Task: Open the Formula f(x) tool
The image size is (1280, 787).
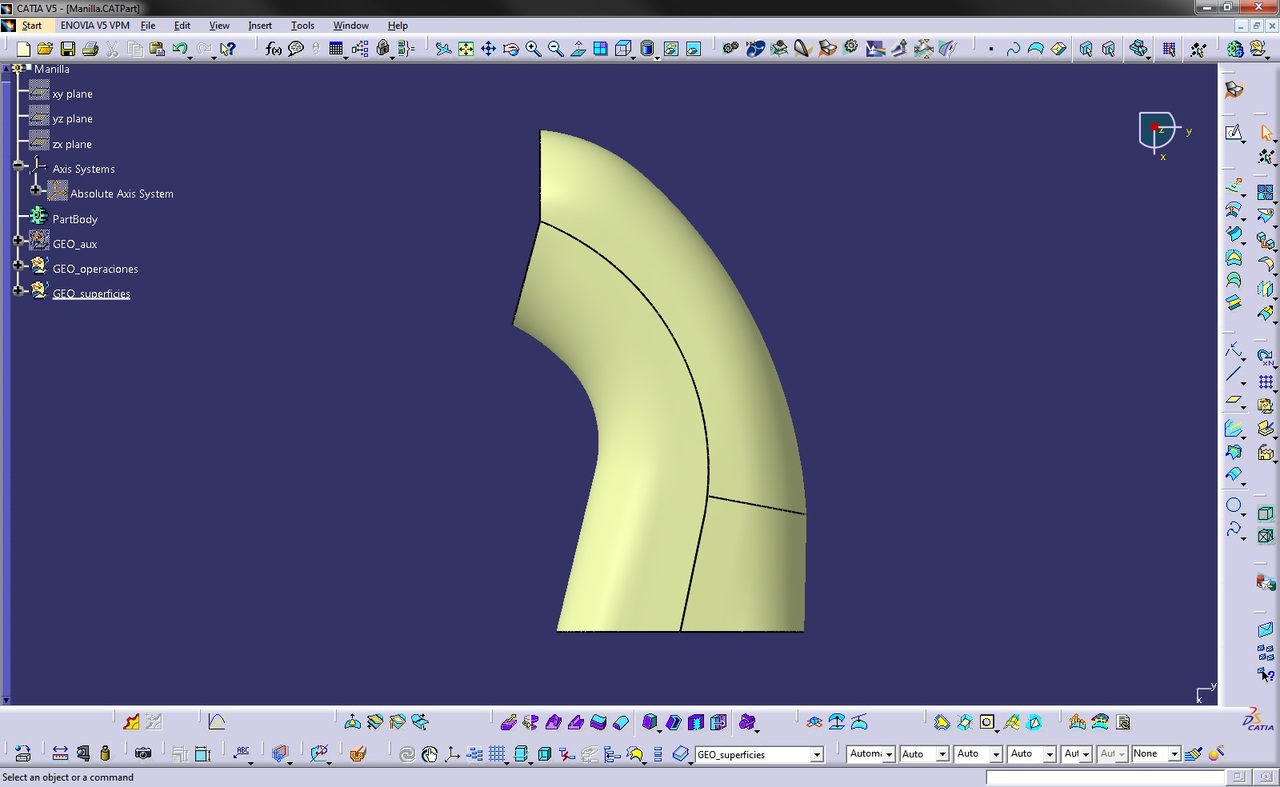Action: pyautogui.click(x=273, y=48)
